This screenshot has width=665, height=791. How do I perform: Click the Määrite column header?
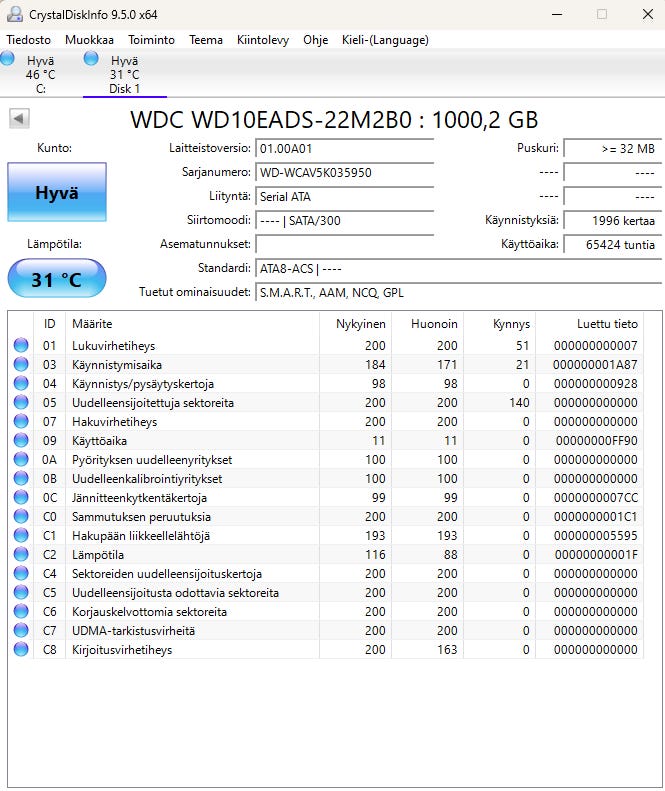click(x=192, y=324)
